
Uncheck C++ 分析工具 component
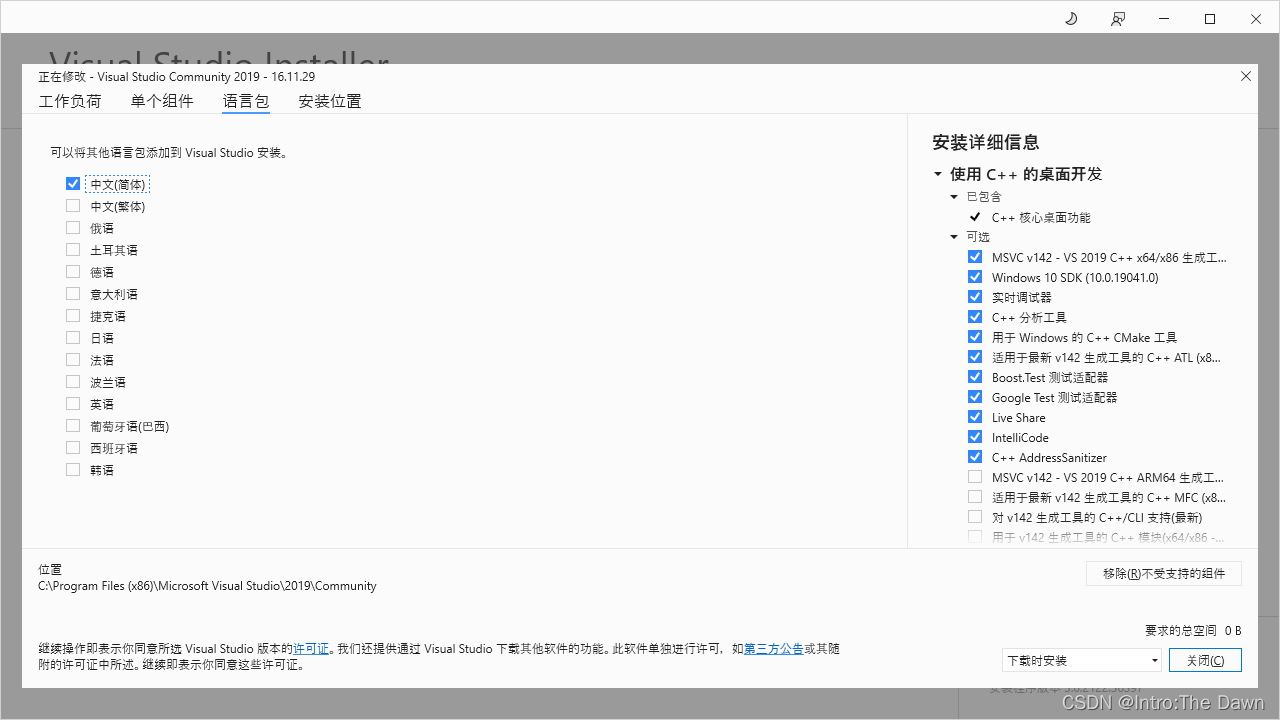tap(975, 317)
